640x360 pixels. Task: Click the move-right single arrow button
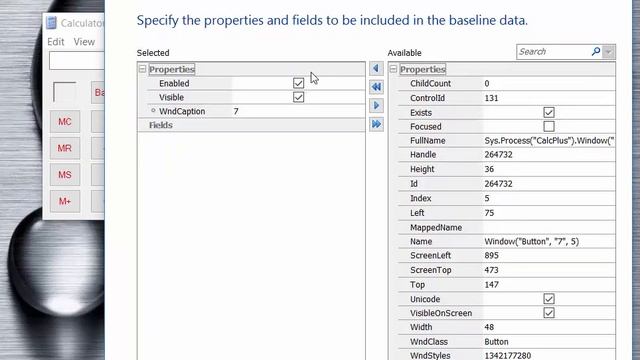(x=376, y=105)
